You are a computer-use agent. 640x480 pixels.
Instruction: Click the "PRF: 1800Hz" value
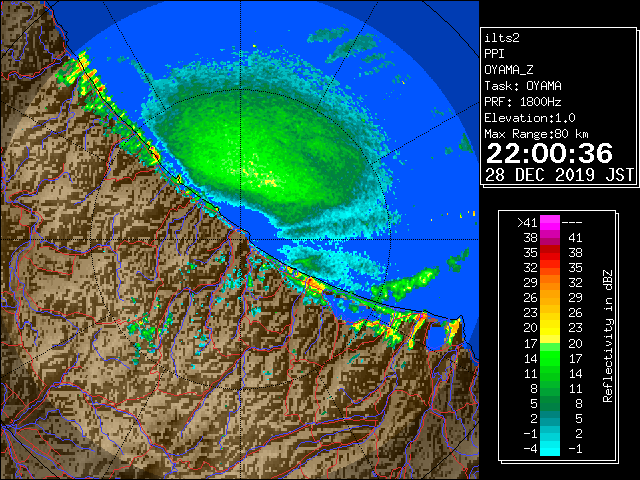(x=523, y=102)
